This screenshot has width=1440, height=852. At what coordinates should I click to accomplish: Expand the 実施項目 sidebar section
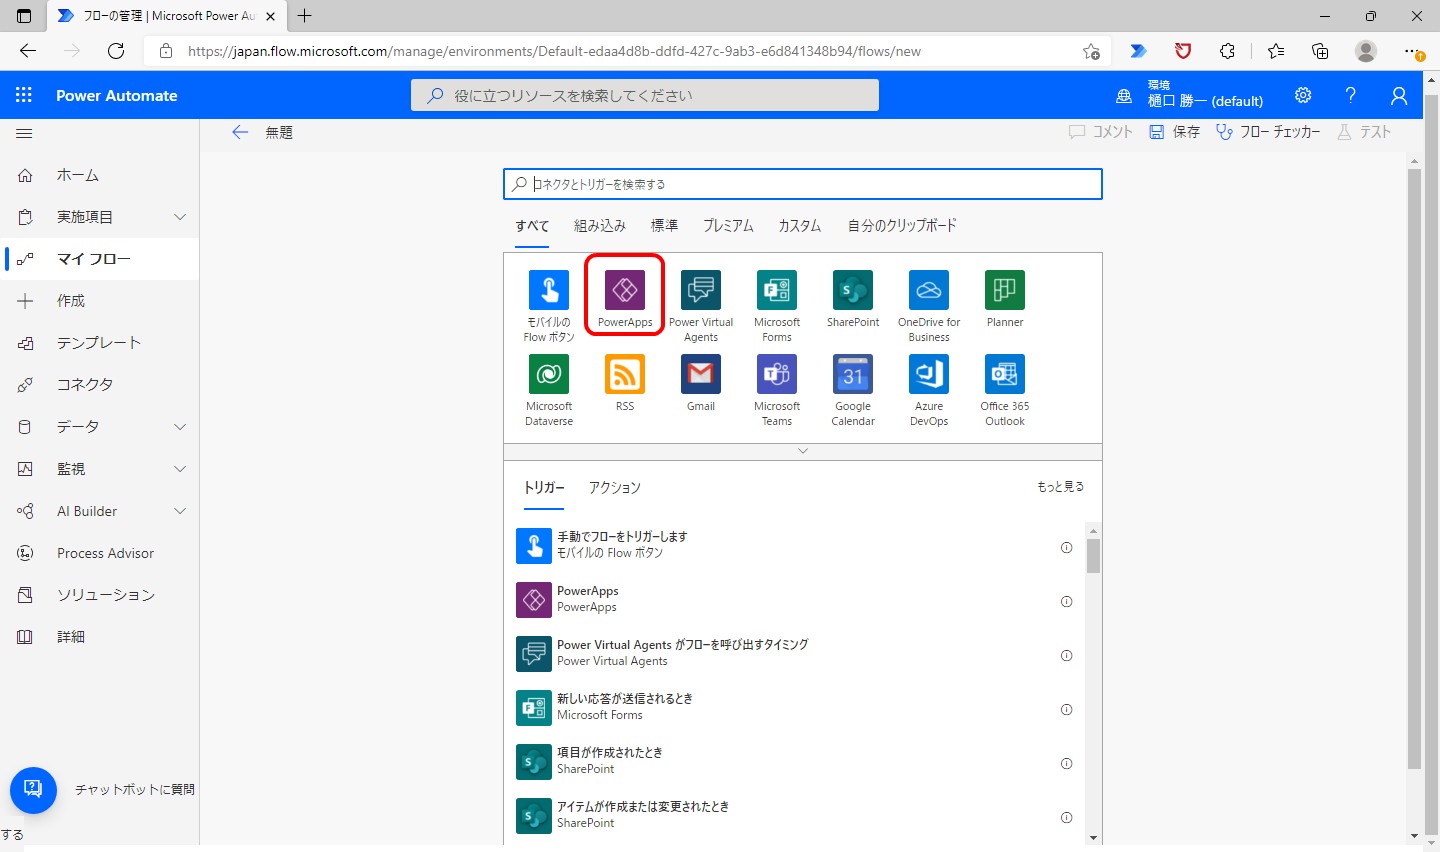[180, 217]
